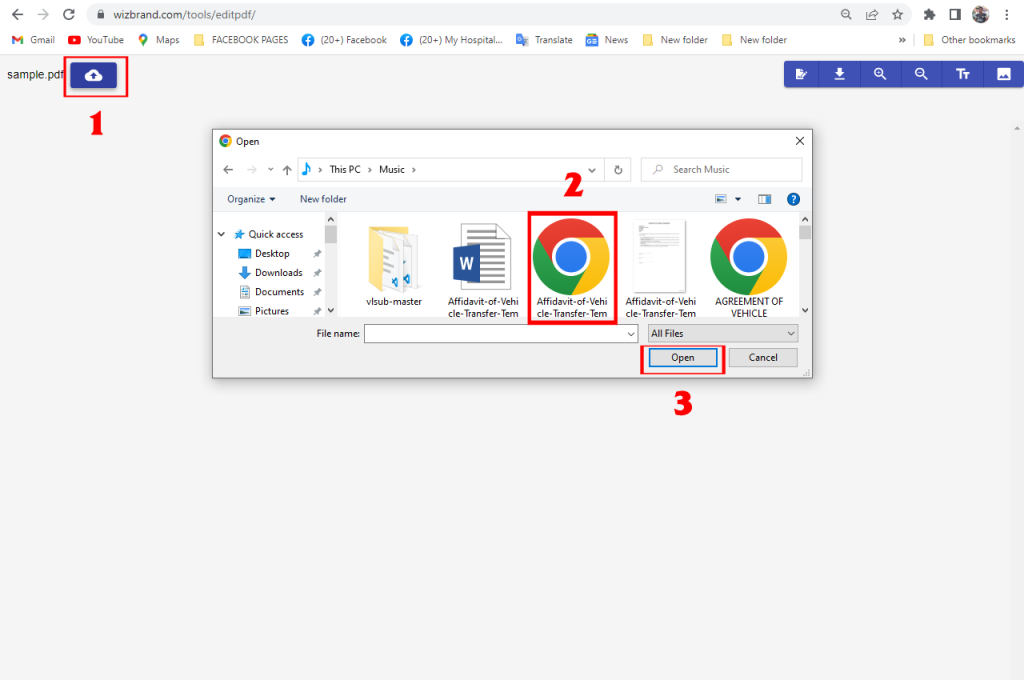Click the zoom out magnifier icon
Image resolution: width=1024 pixels, height=680 pixels.
[x=921, y=74]
